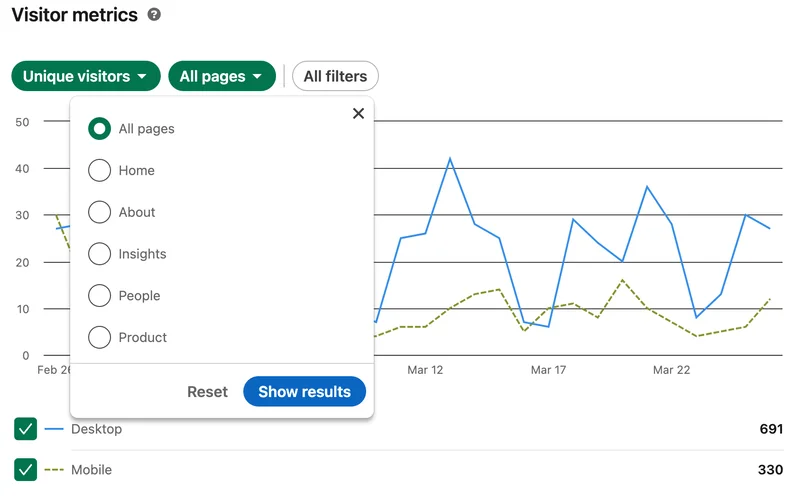Click the Desktop line peak near Mar 12
Screen dimensions: 811x500
(x=450, y=159)
